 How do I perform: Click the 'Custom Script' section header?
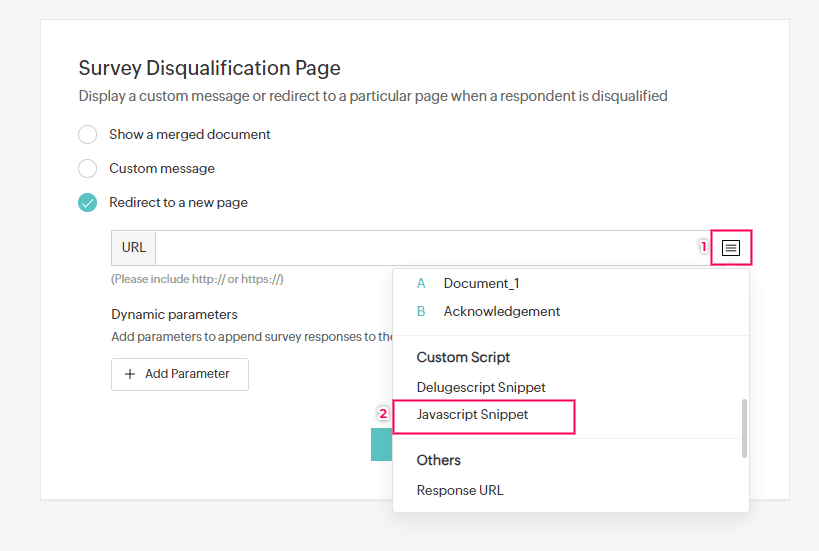pyautogui.click(x=463, y=357)
